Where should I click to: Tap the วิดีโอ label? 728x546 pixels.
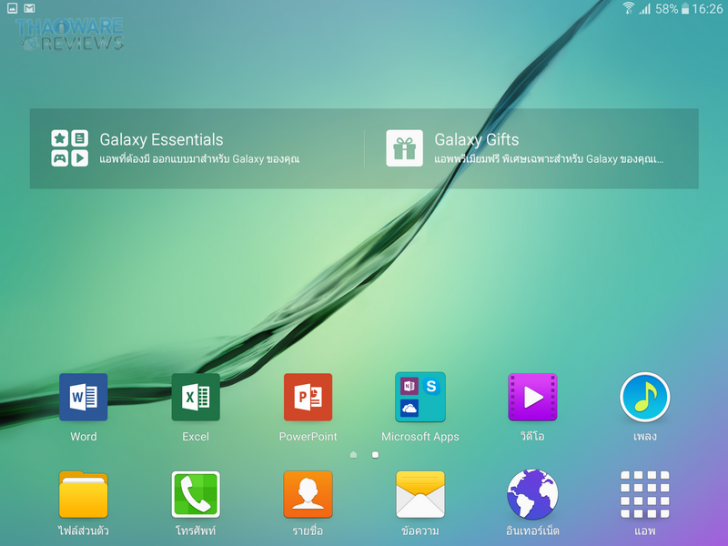click(533, 436)
